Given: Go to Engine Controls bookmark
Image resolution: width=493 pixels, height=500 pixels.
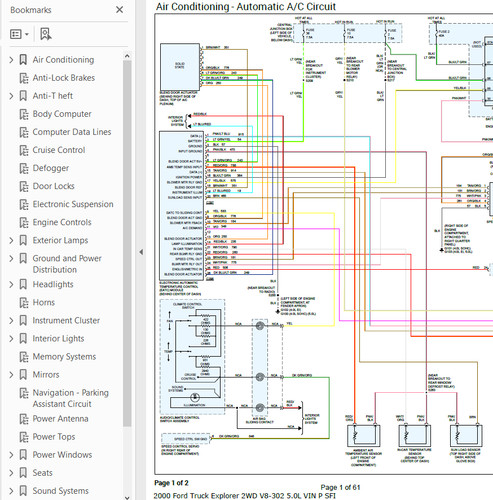Looking at the screenshot, I should 62,222.
